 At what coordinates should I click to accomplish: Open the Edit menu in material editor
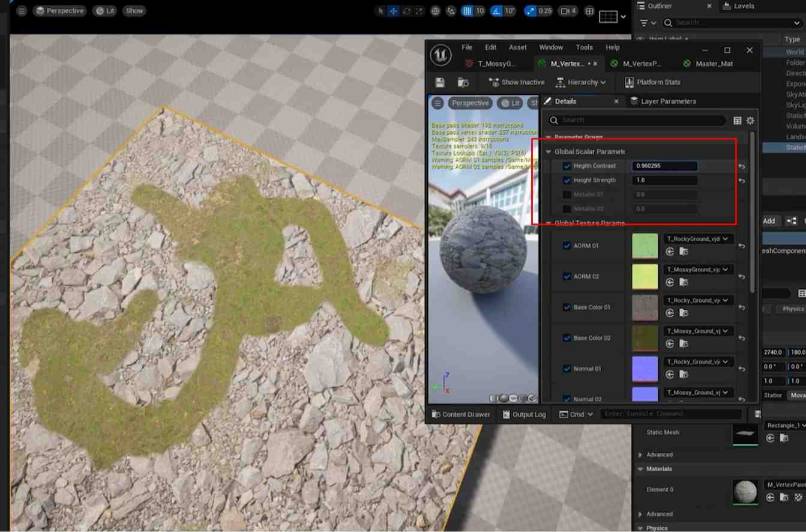pyautogui.click(x=490, y=47)
